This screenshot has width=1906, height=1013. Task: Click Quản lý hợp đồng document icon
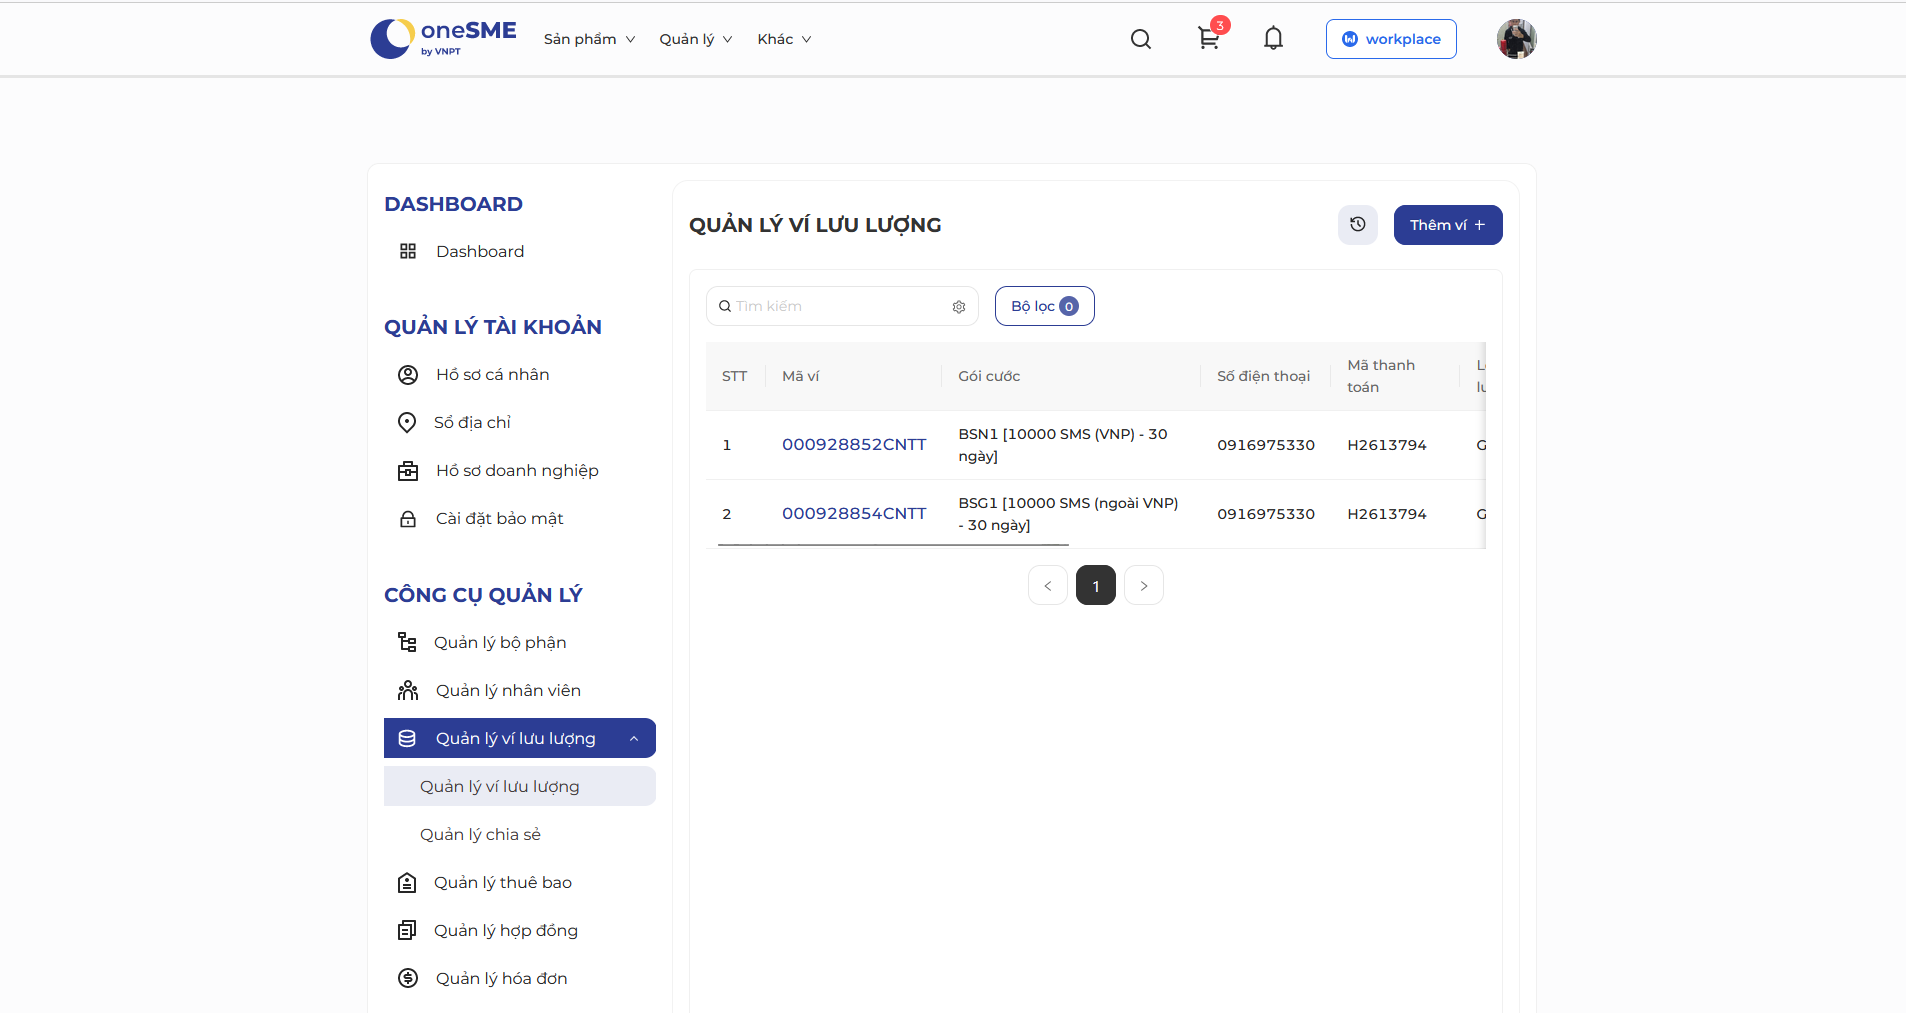pos(407,931)
